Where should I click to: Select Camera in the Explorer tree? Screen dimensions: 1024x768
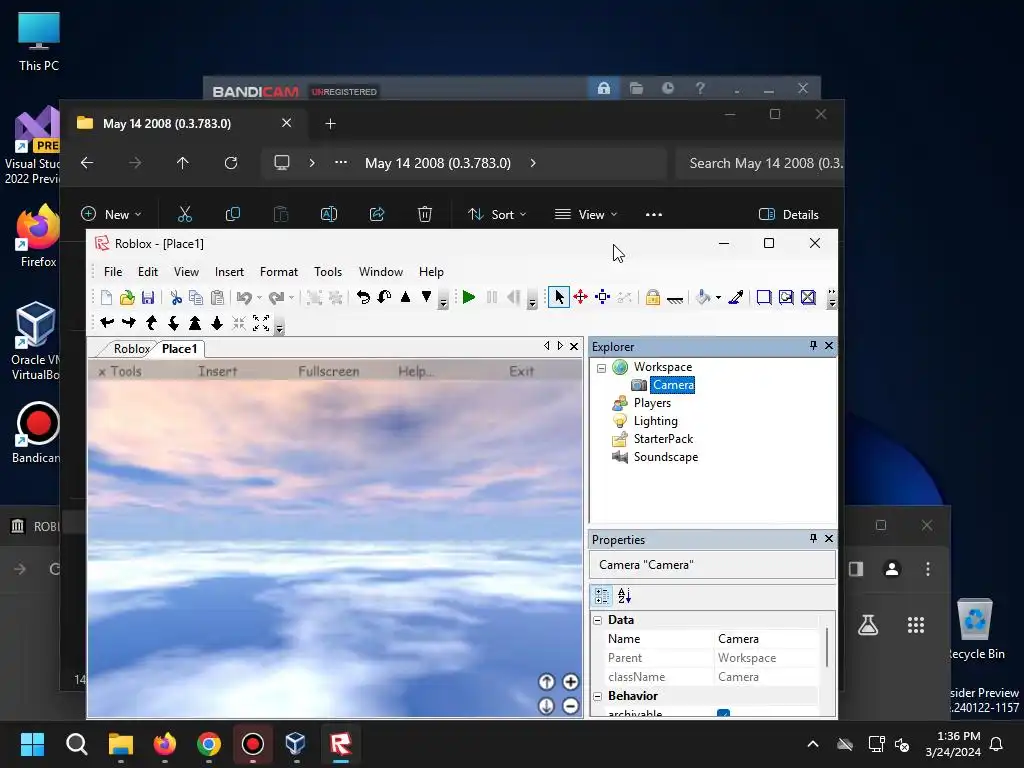point(673,385)
